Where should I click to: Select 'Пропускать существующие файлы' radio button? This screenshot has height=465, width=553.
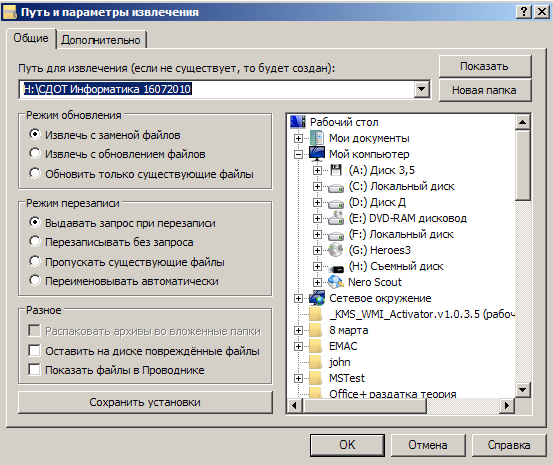(x=35, y=261)
